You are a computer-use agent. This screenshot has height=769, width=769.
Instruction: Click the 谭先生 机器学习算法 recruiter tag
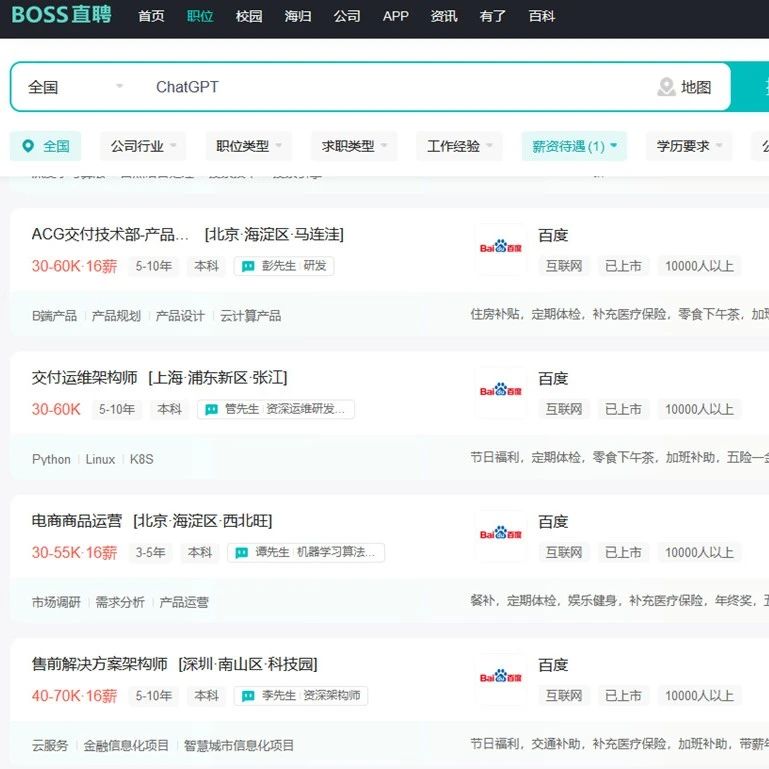pos(306,552)
